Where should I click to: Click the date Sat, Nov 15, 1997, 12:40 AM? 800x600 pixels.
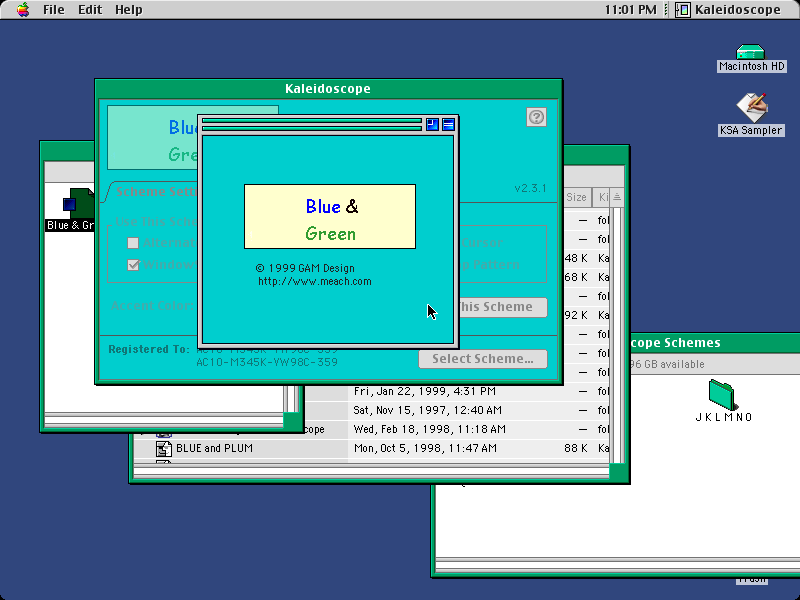point(428,411)
